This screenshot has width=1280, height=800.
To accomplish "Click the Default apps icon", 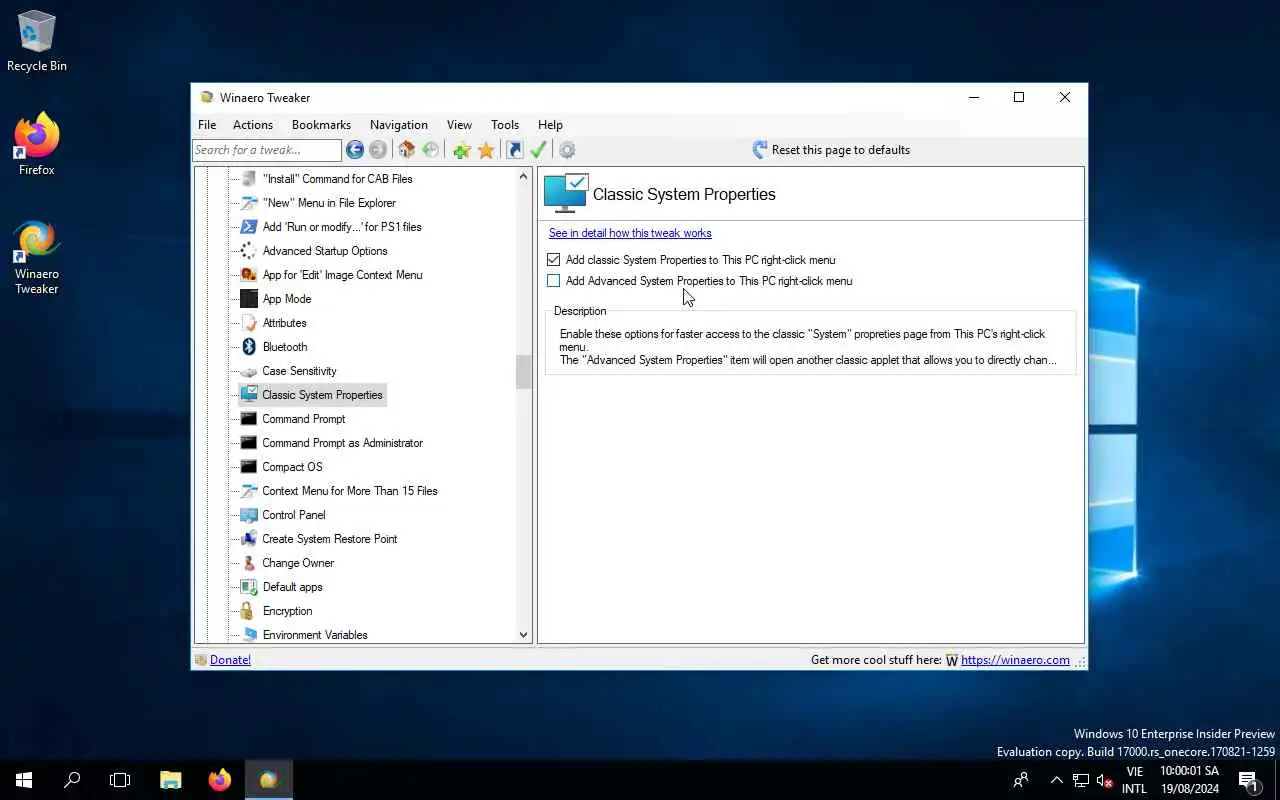I will point(249,587).
